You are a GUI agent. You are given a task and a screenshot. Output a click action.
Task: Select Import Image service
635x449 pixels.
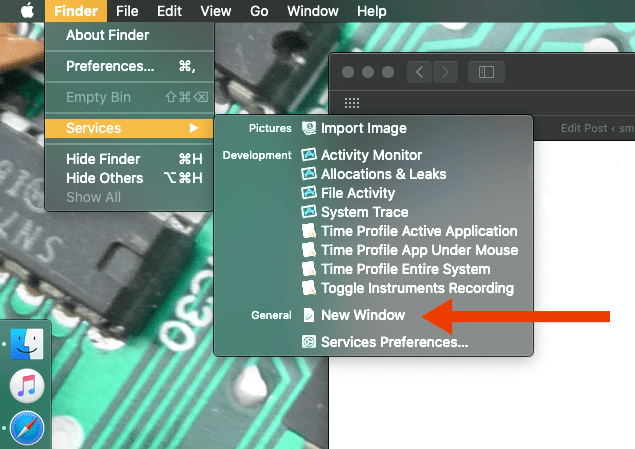(363, 128)
